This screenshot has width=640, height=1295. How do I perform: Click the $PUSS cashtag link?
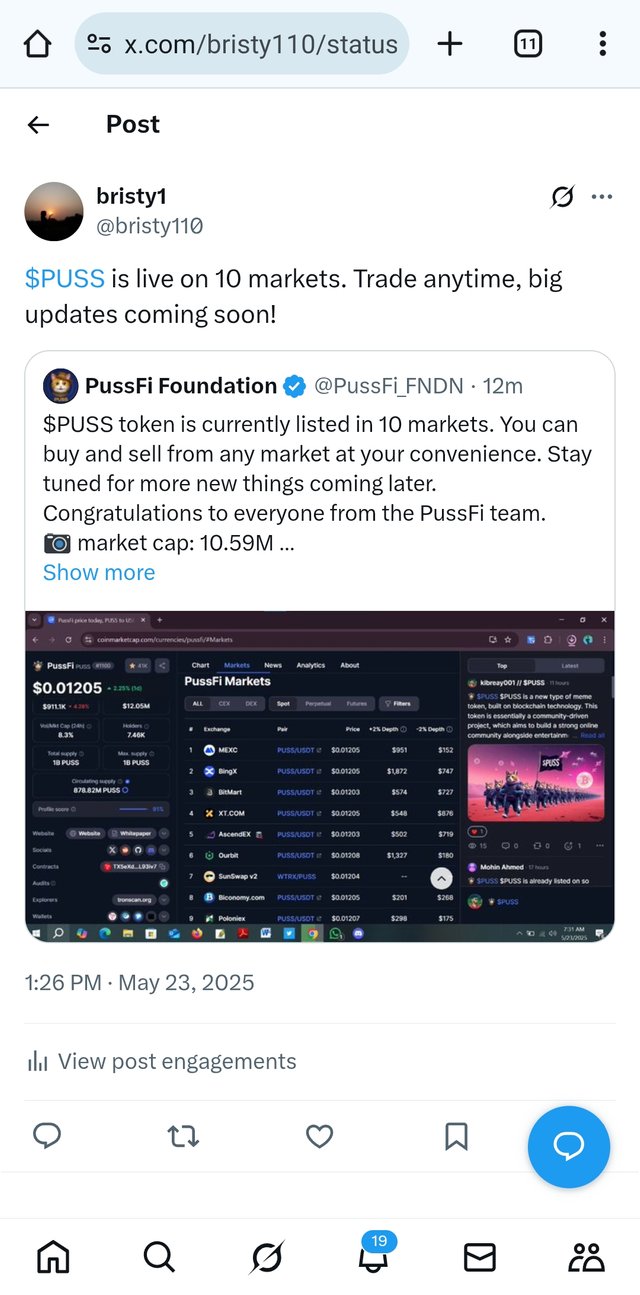coord(64,279)
